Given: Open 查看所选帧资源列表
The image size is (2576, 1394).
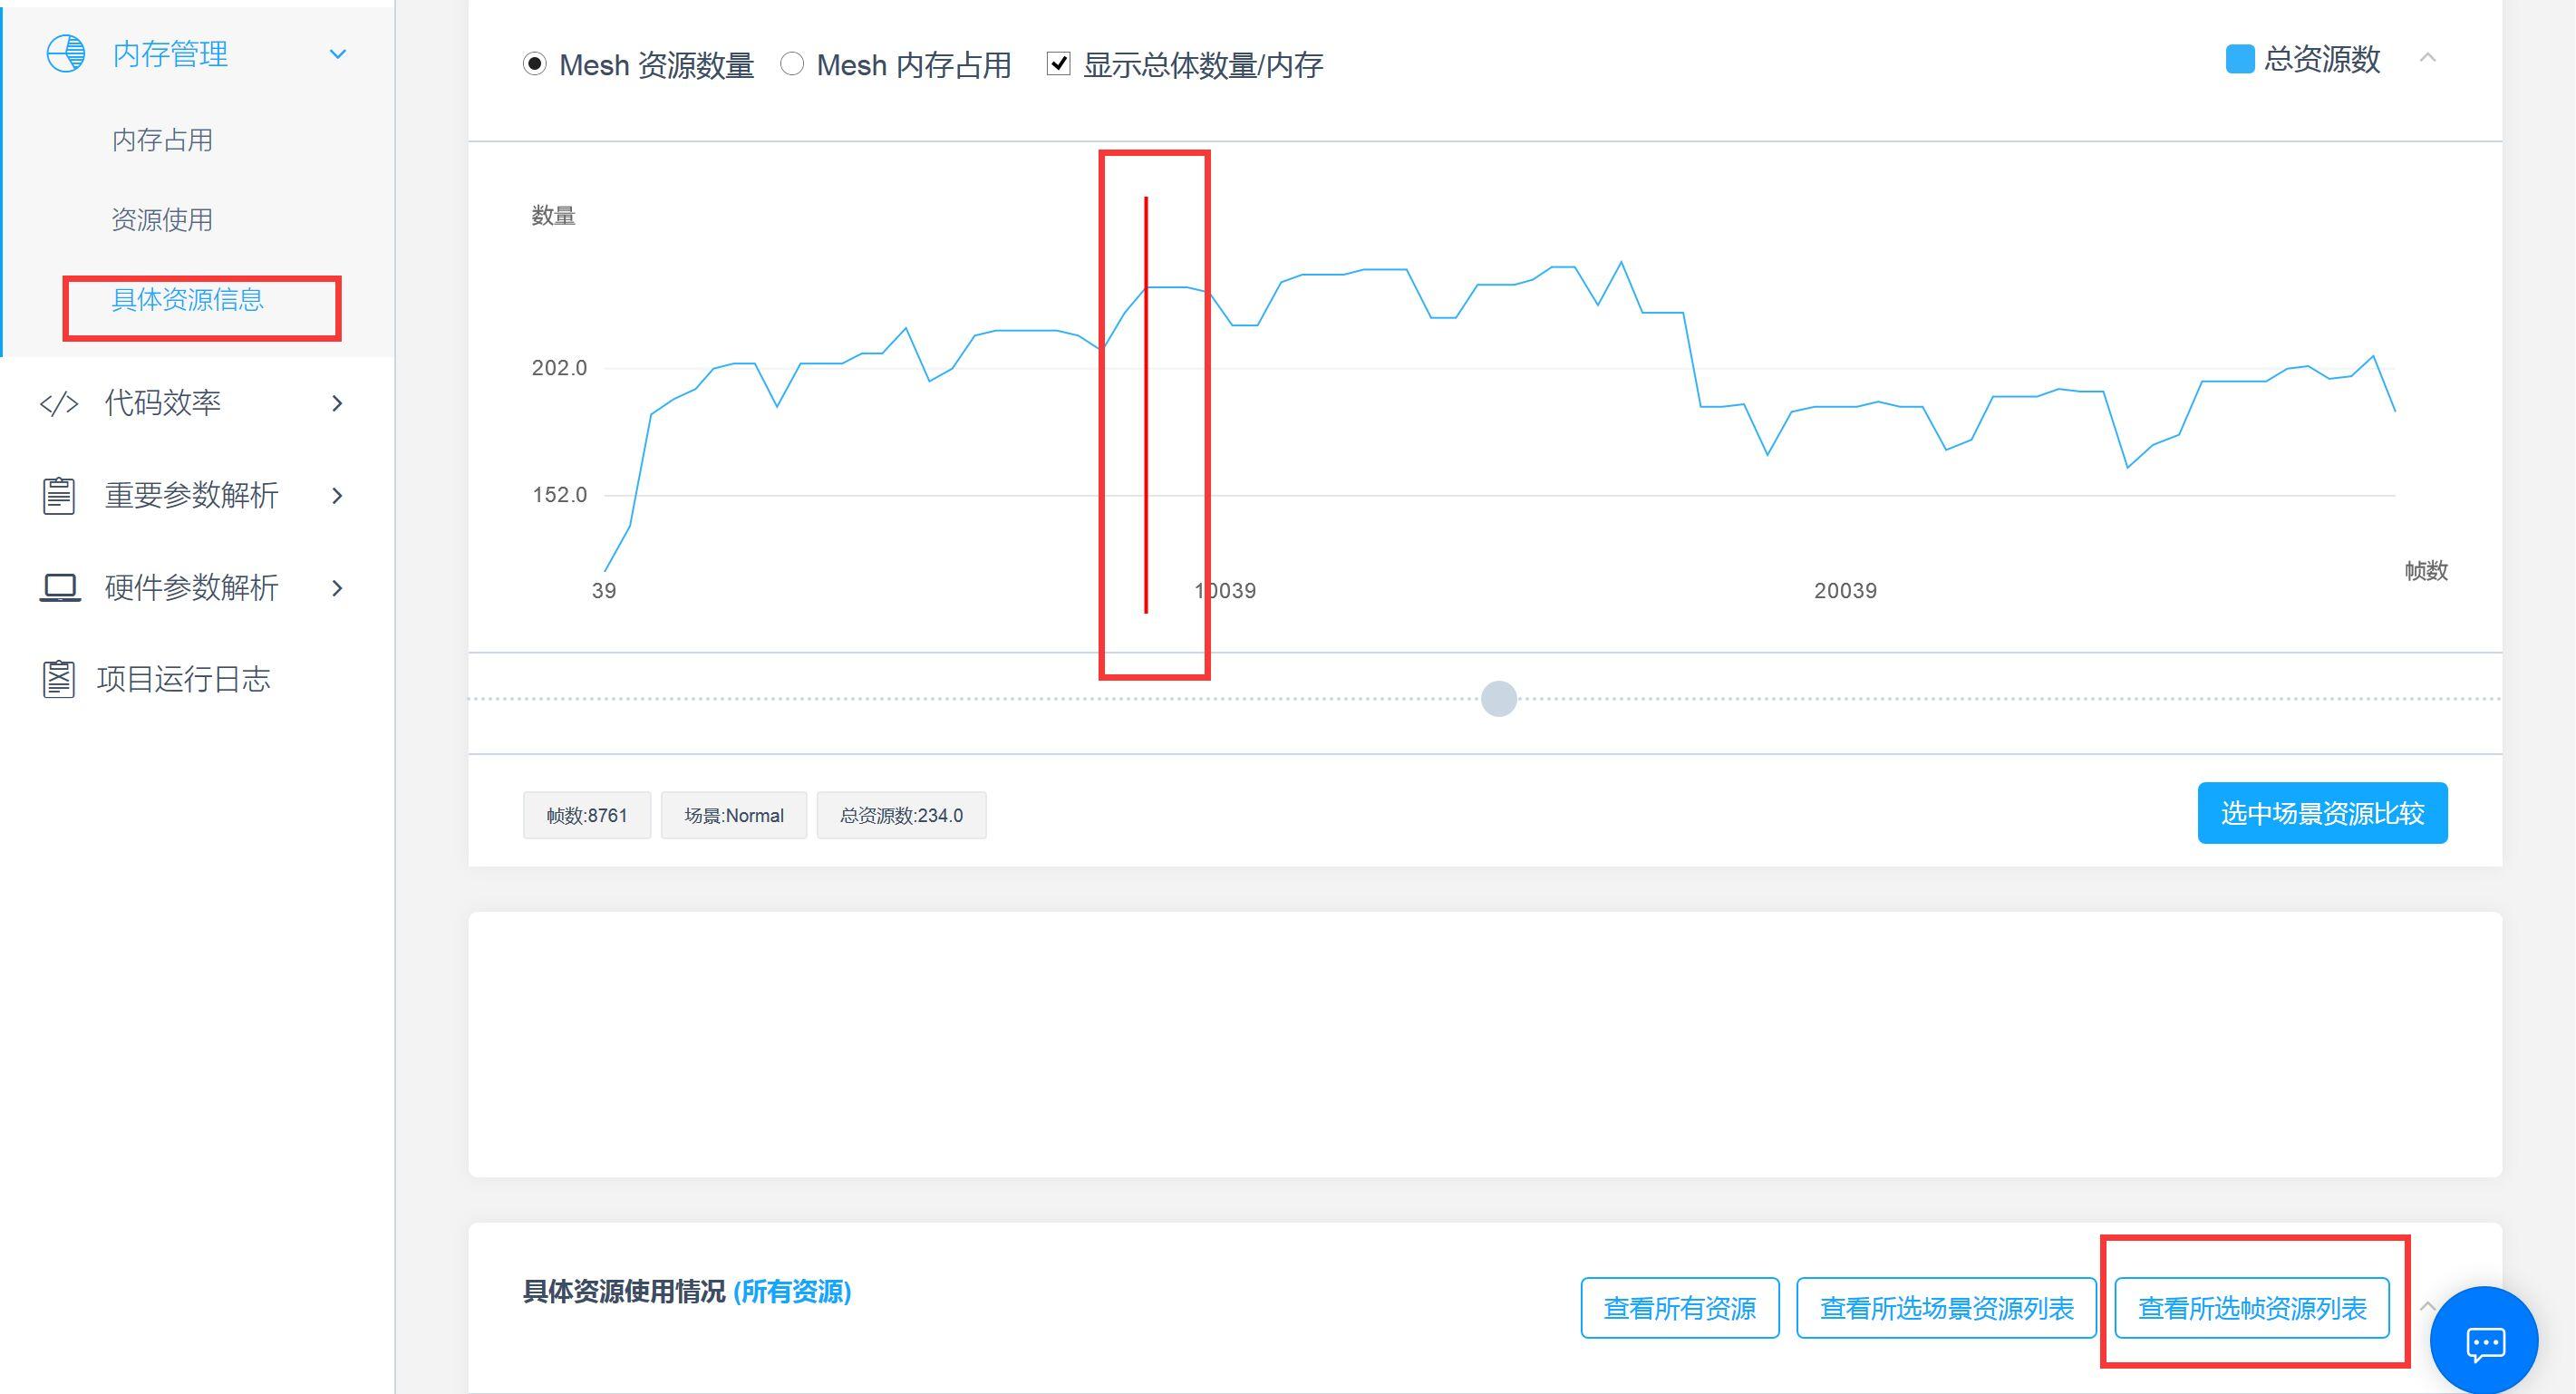Looking at the screenshot, I should point(2252,1308).
